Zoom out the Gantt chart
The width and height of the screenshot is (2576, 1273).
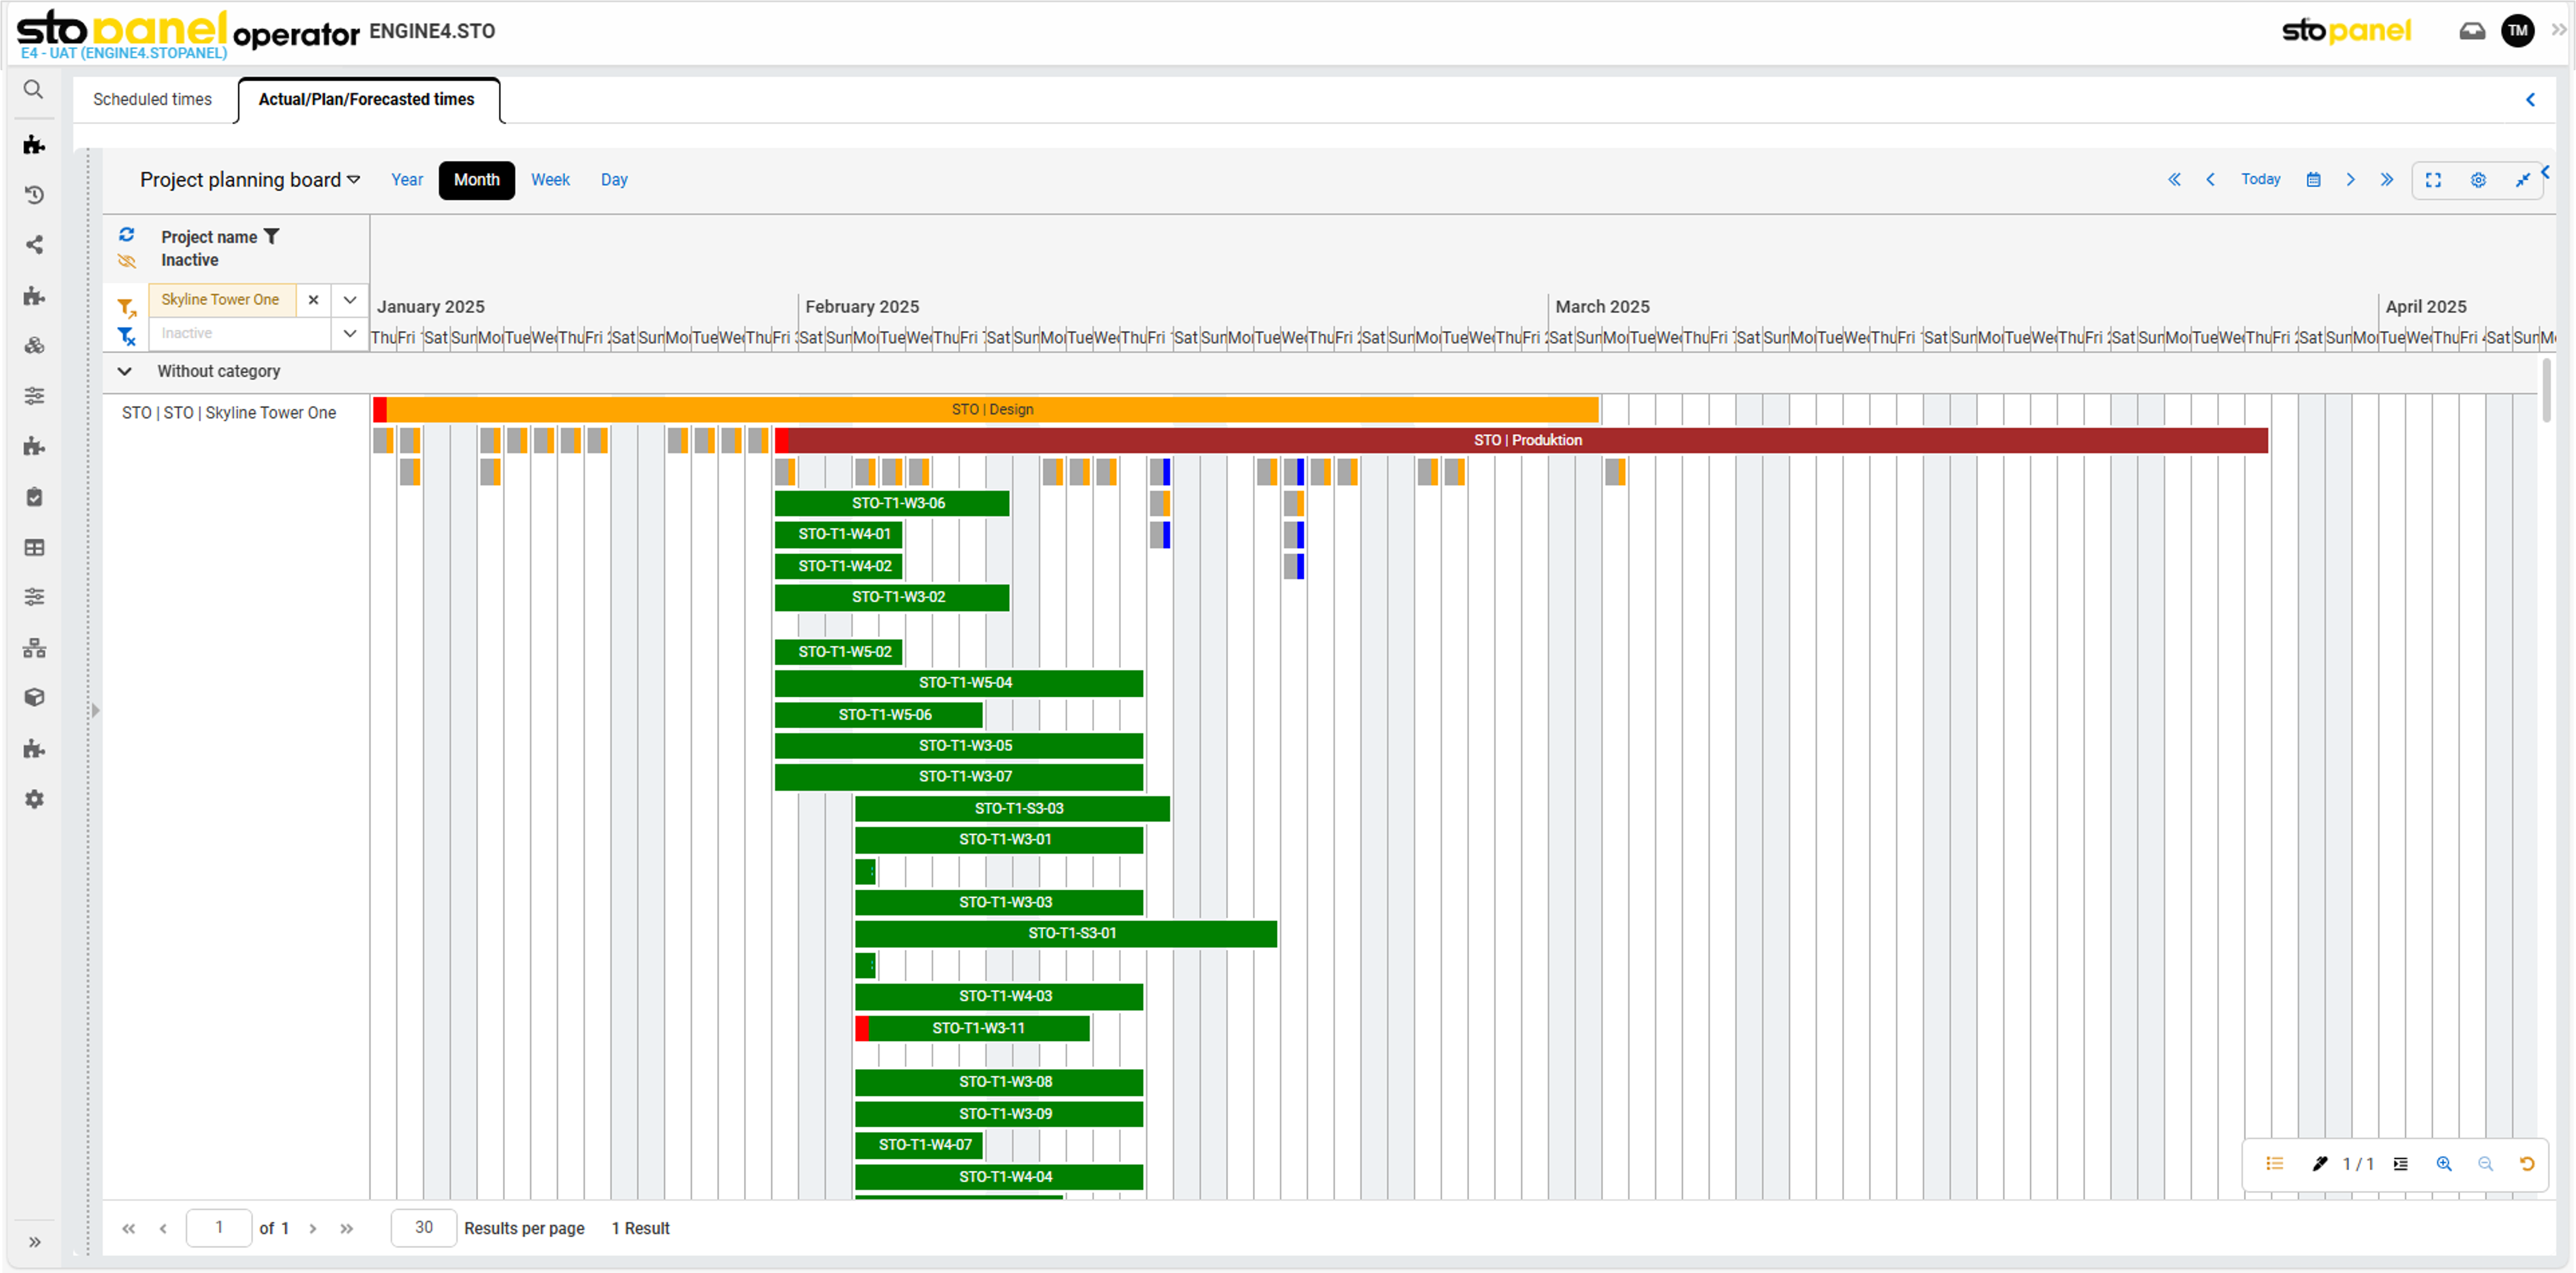click(x=2485, y=1164)
